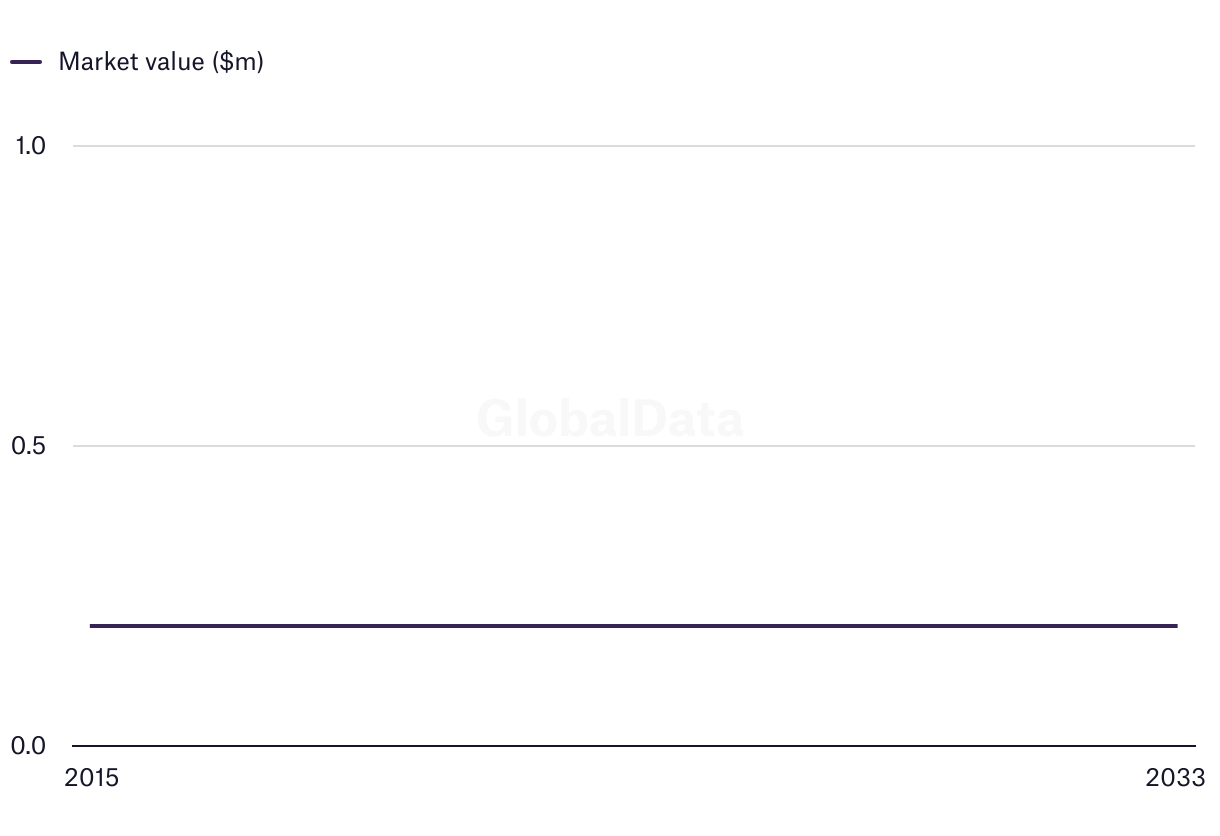Click the 0.0 y-axis label
The width and height of the screenshot is (1220, 836).
point(30,746)
